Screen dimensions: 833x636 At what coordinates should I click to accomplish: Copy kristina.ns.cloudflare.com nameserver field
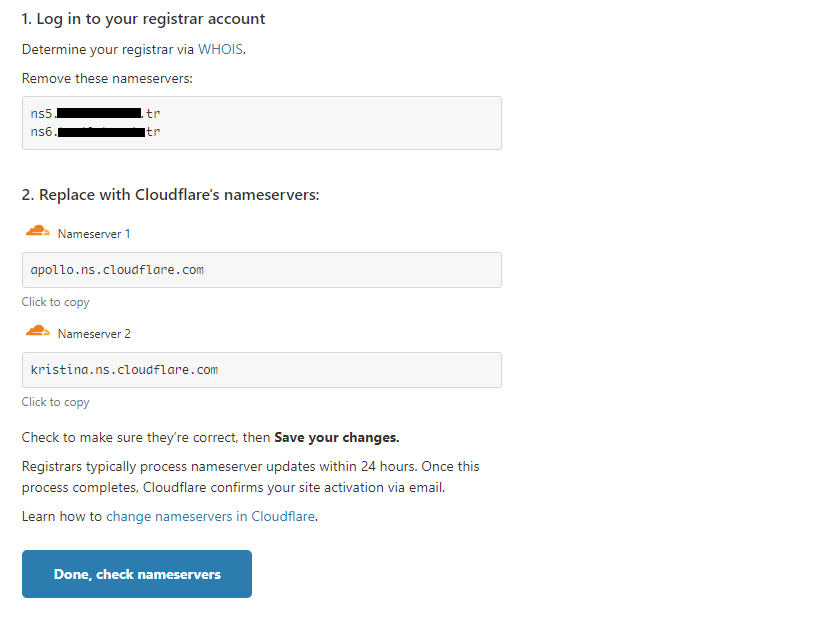pos(262,370)
